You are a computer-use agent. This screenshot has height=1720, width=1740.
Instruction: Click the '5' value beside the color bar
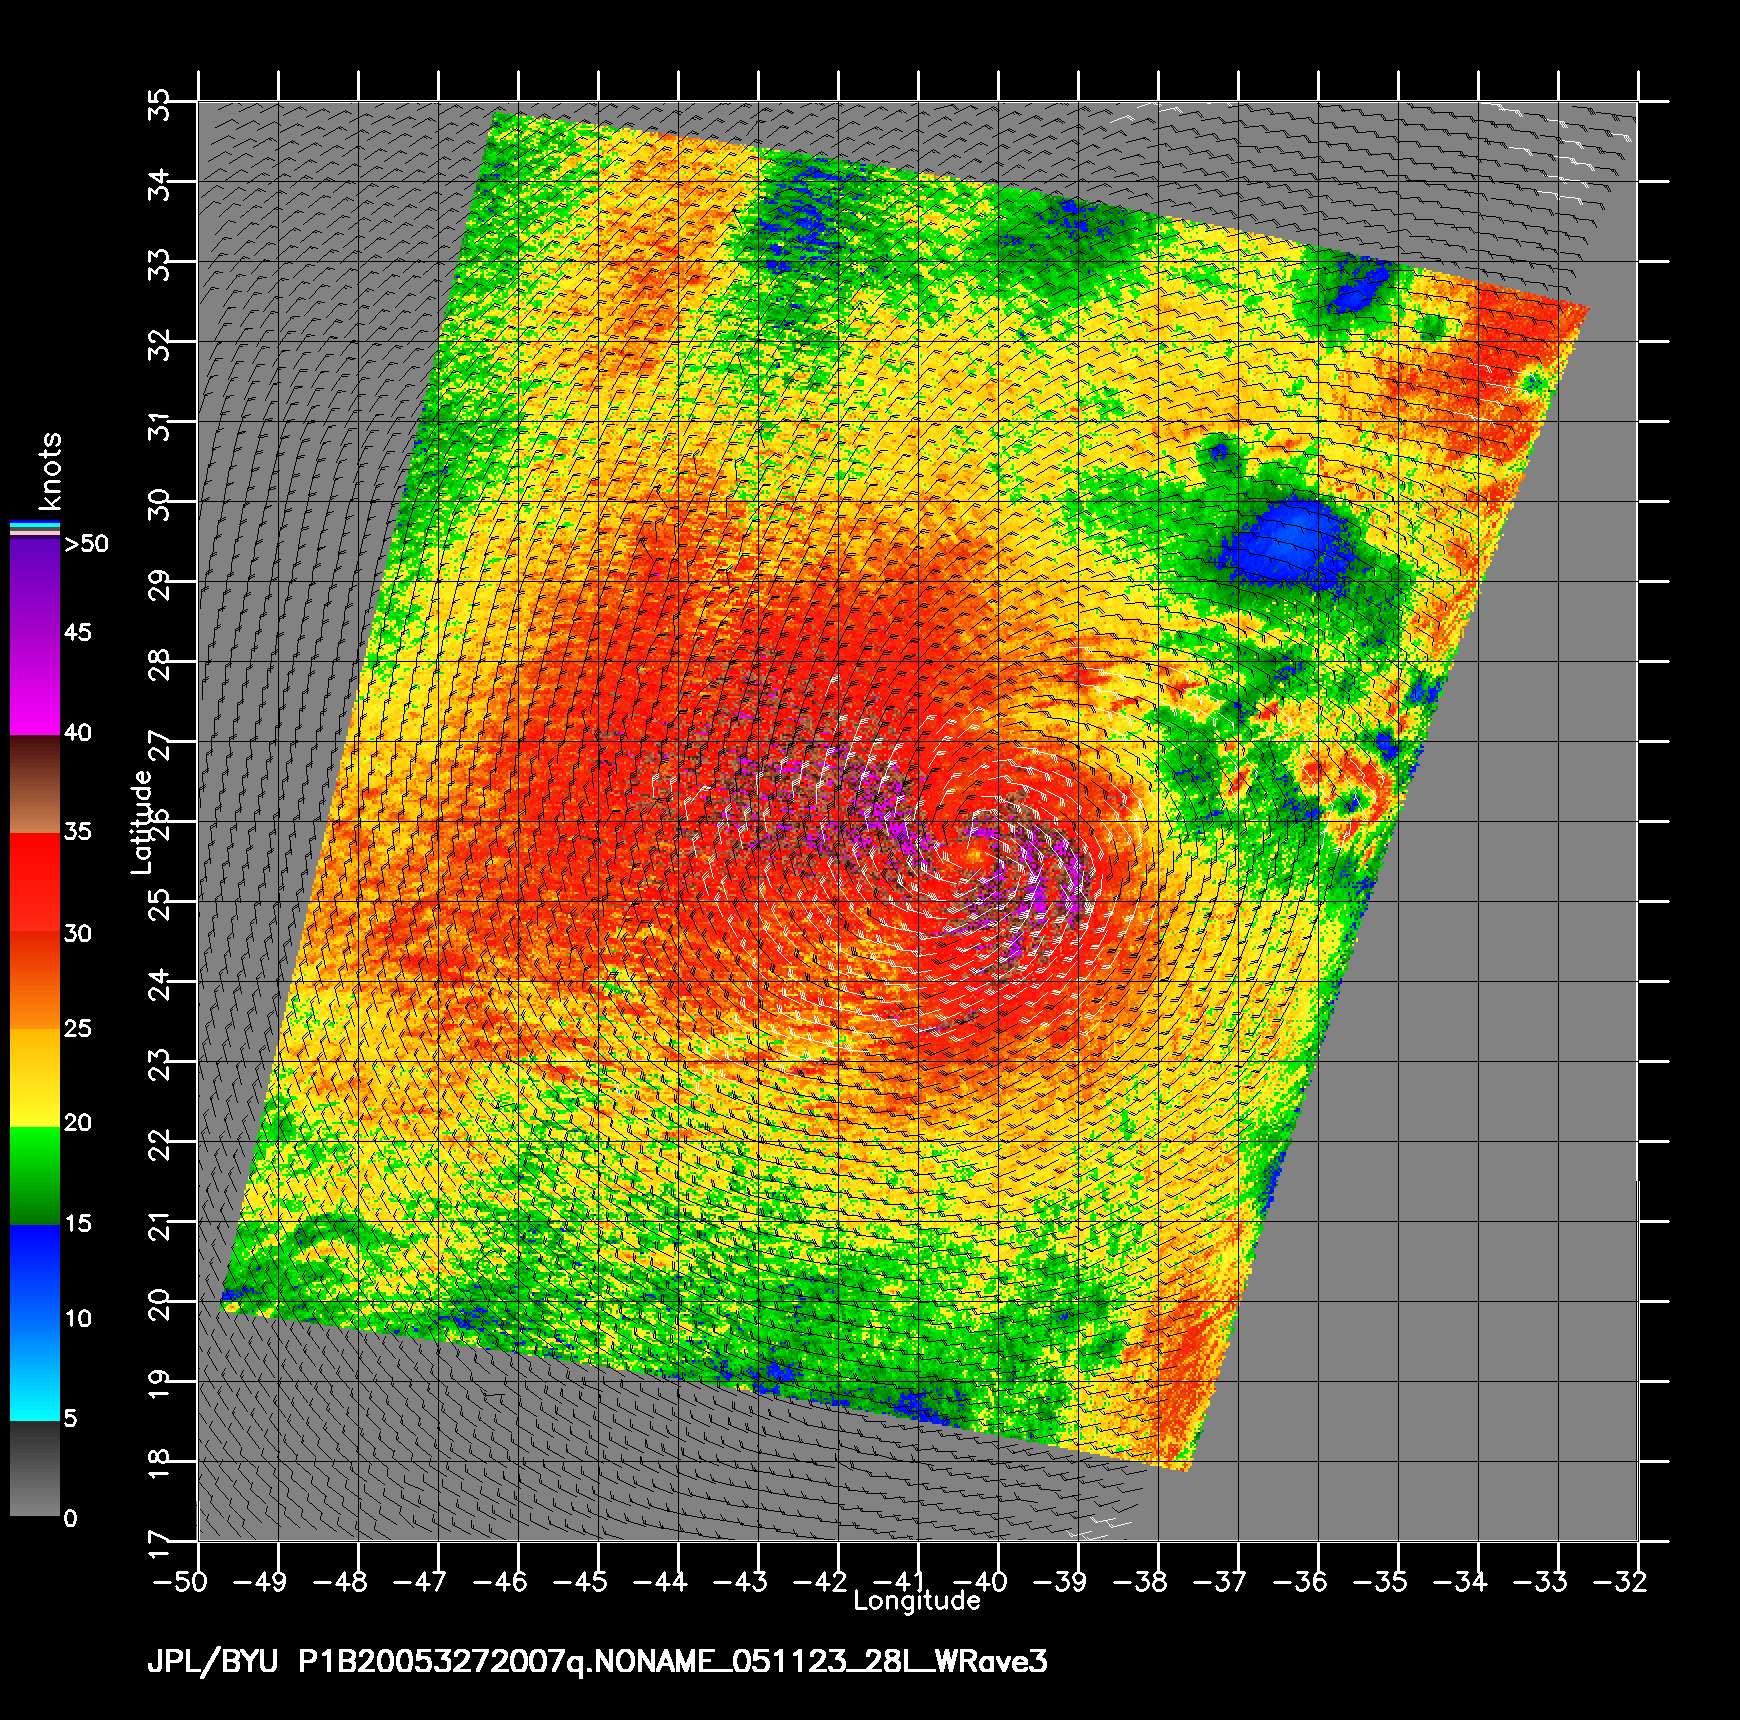click(70, 1418)
